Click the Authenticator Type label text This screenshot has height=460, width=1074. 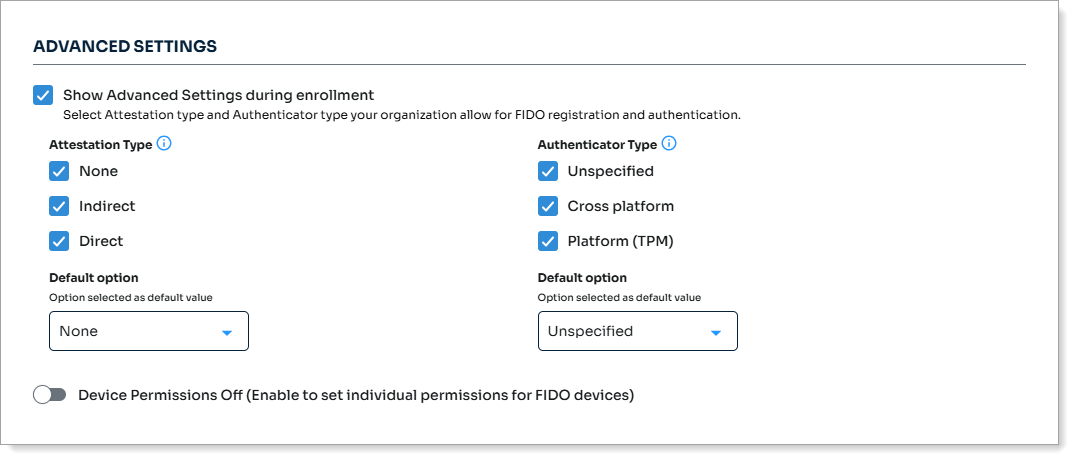[597, 145]
